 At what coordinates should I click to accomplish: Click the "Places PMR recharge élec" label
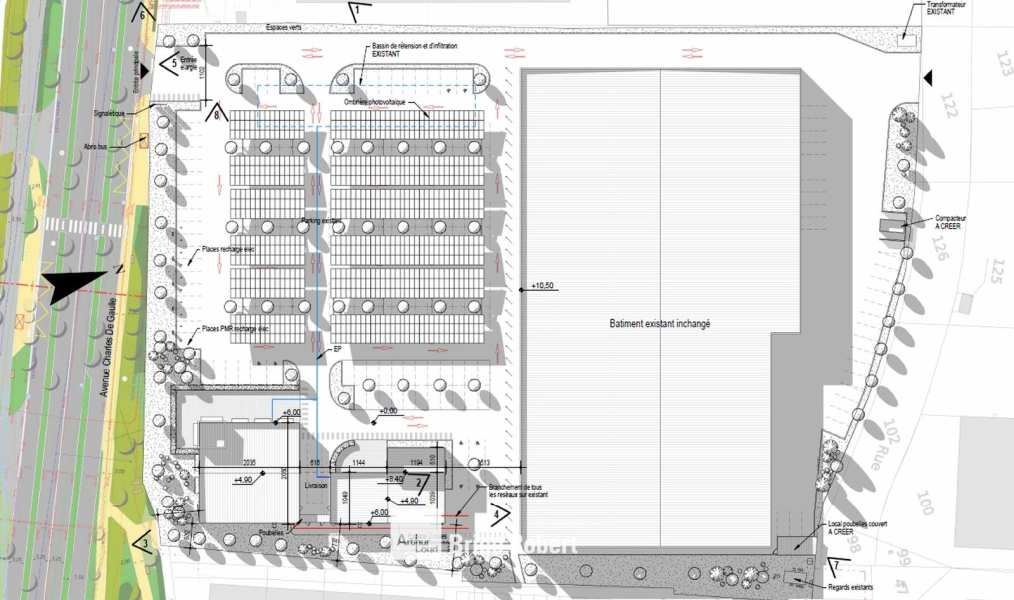(x=236, y=329)
